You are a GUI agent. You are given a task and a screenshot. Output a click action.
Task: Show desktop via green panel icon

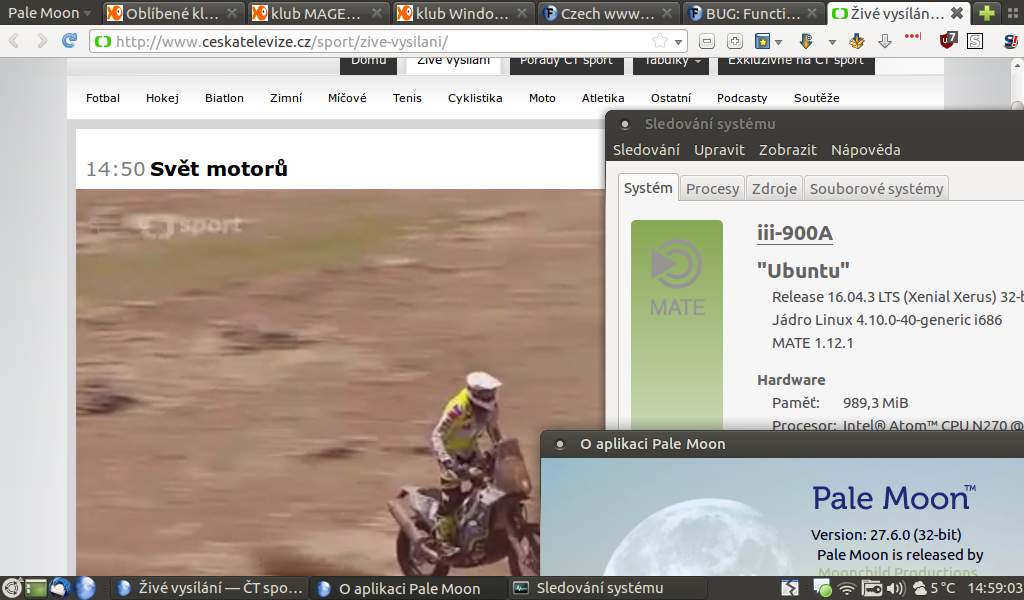point(37,588)
